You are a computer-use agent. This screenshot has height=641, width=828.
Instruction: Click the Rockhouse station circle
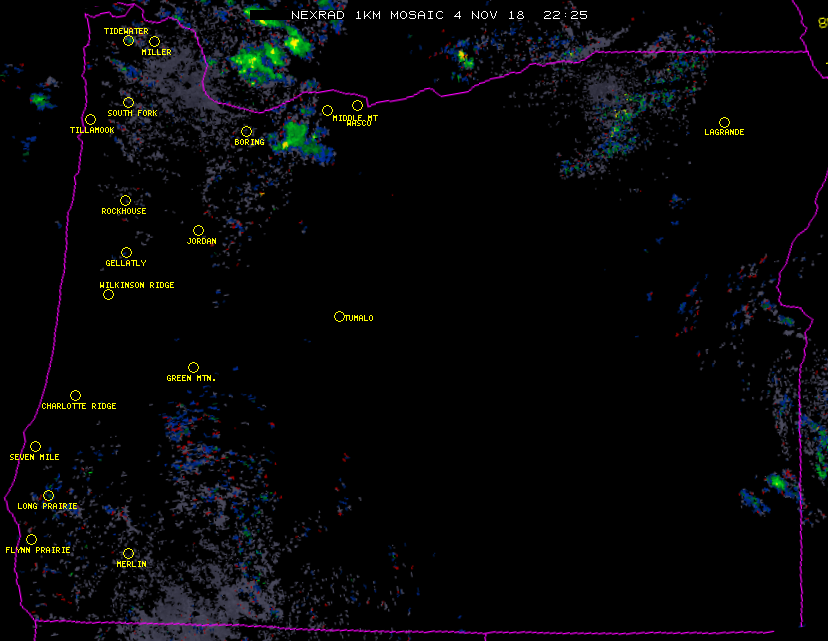[x=125, y=200]
